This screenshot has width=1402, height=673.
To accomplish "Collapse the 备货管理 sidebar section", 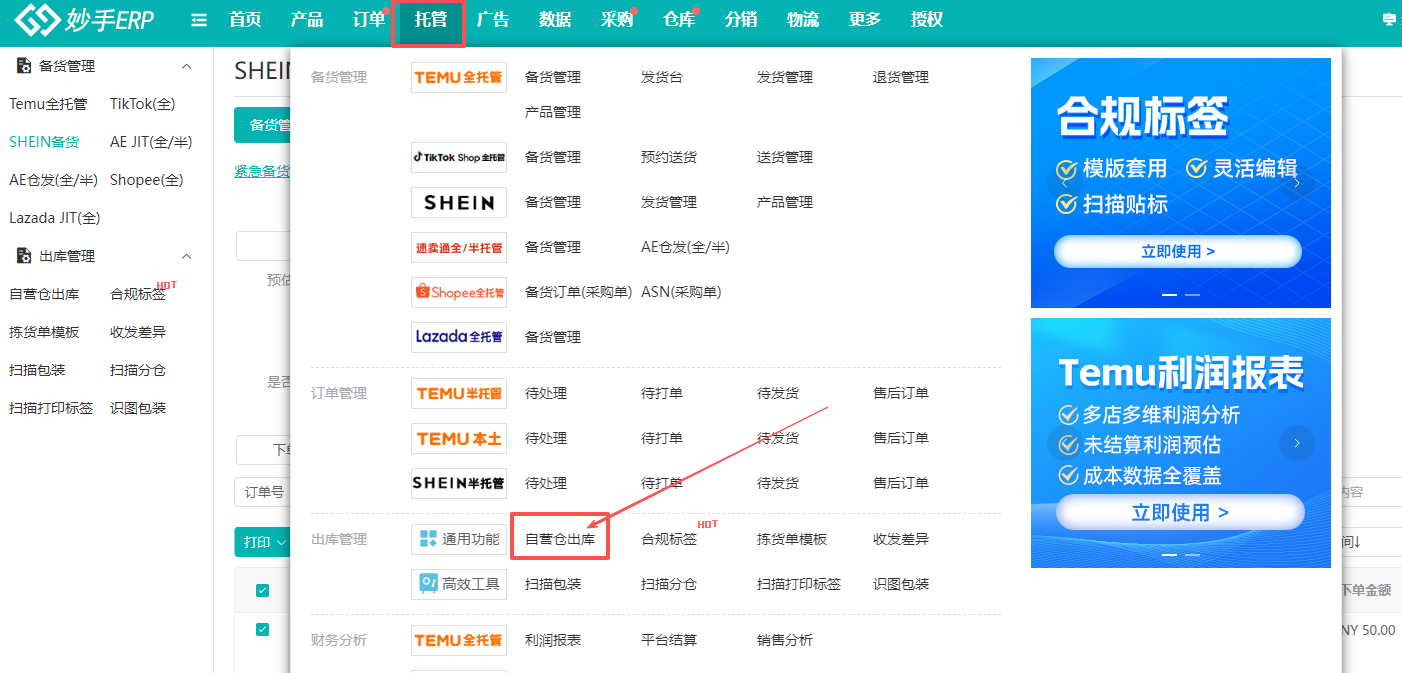I will 186,66.
